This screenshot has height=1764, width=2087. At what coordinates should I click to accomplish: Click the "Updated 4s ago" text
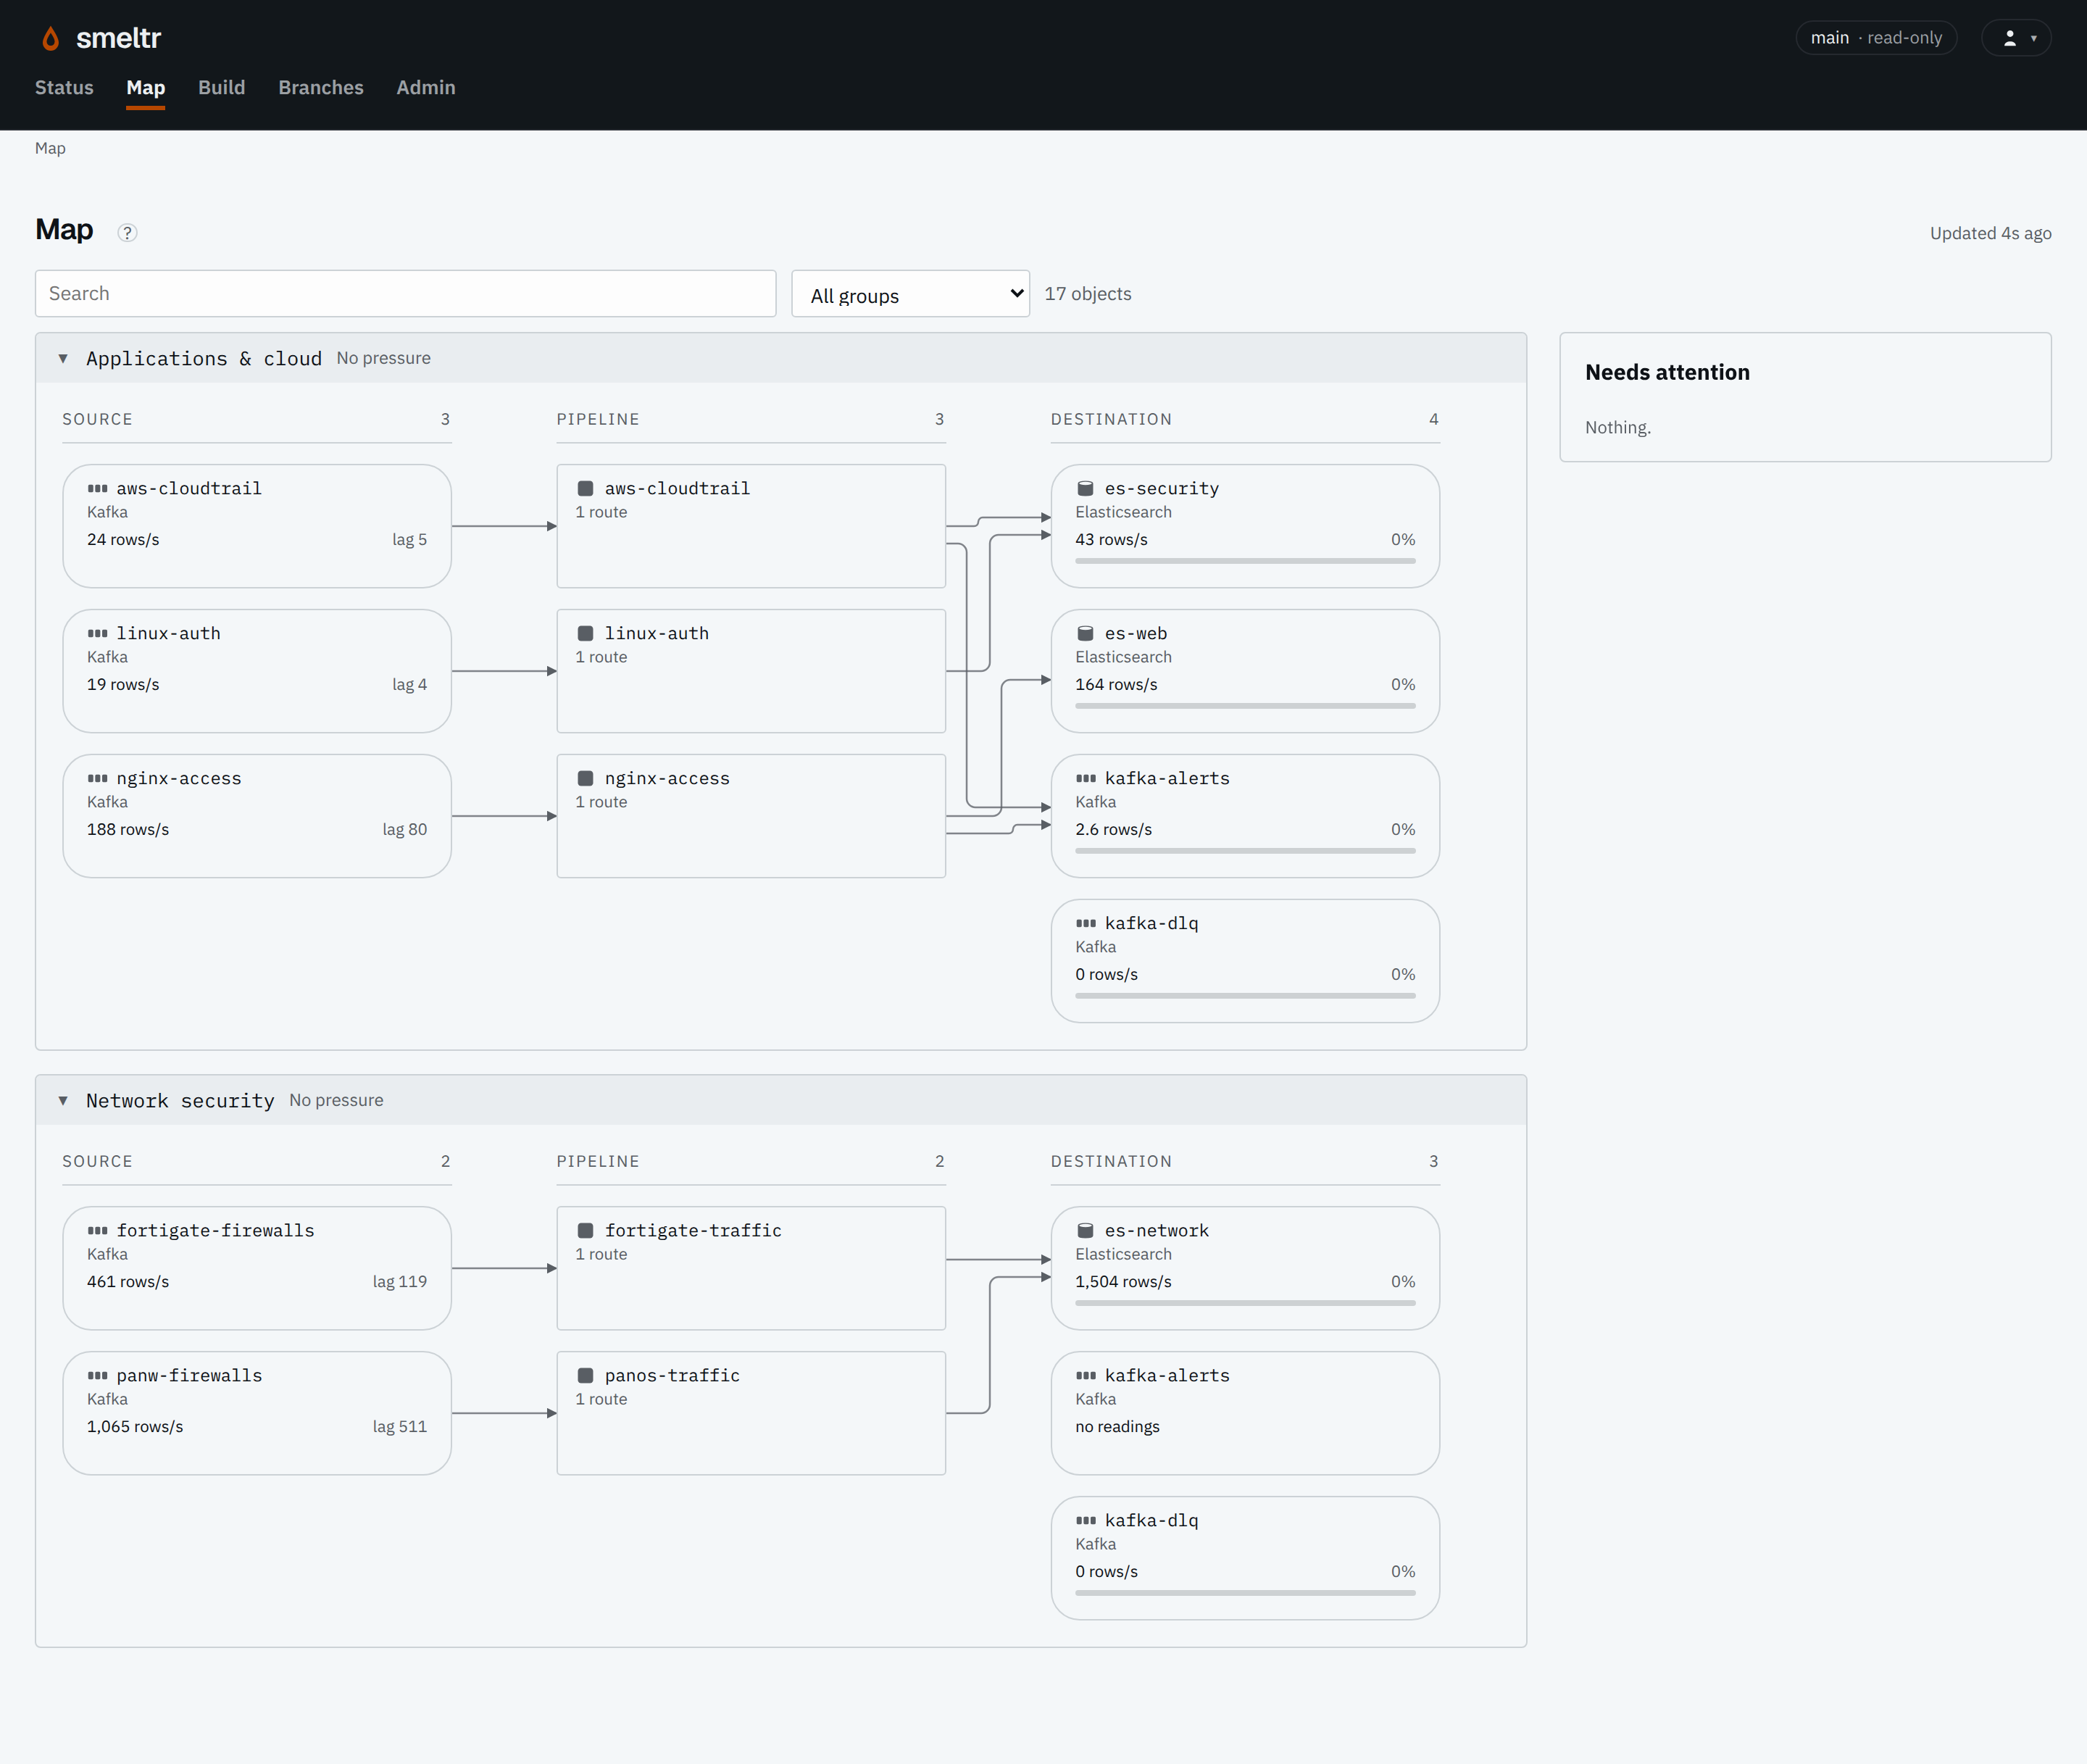[x=1990, y=233]
